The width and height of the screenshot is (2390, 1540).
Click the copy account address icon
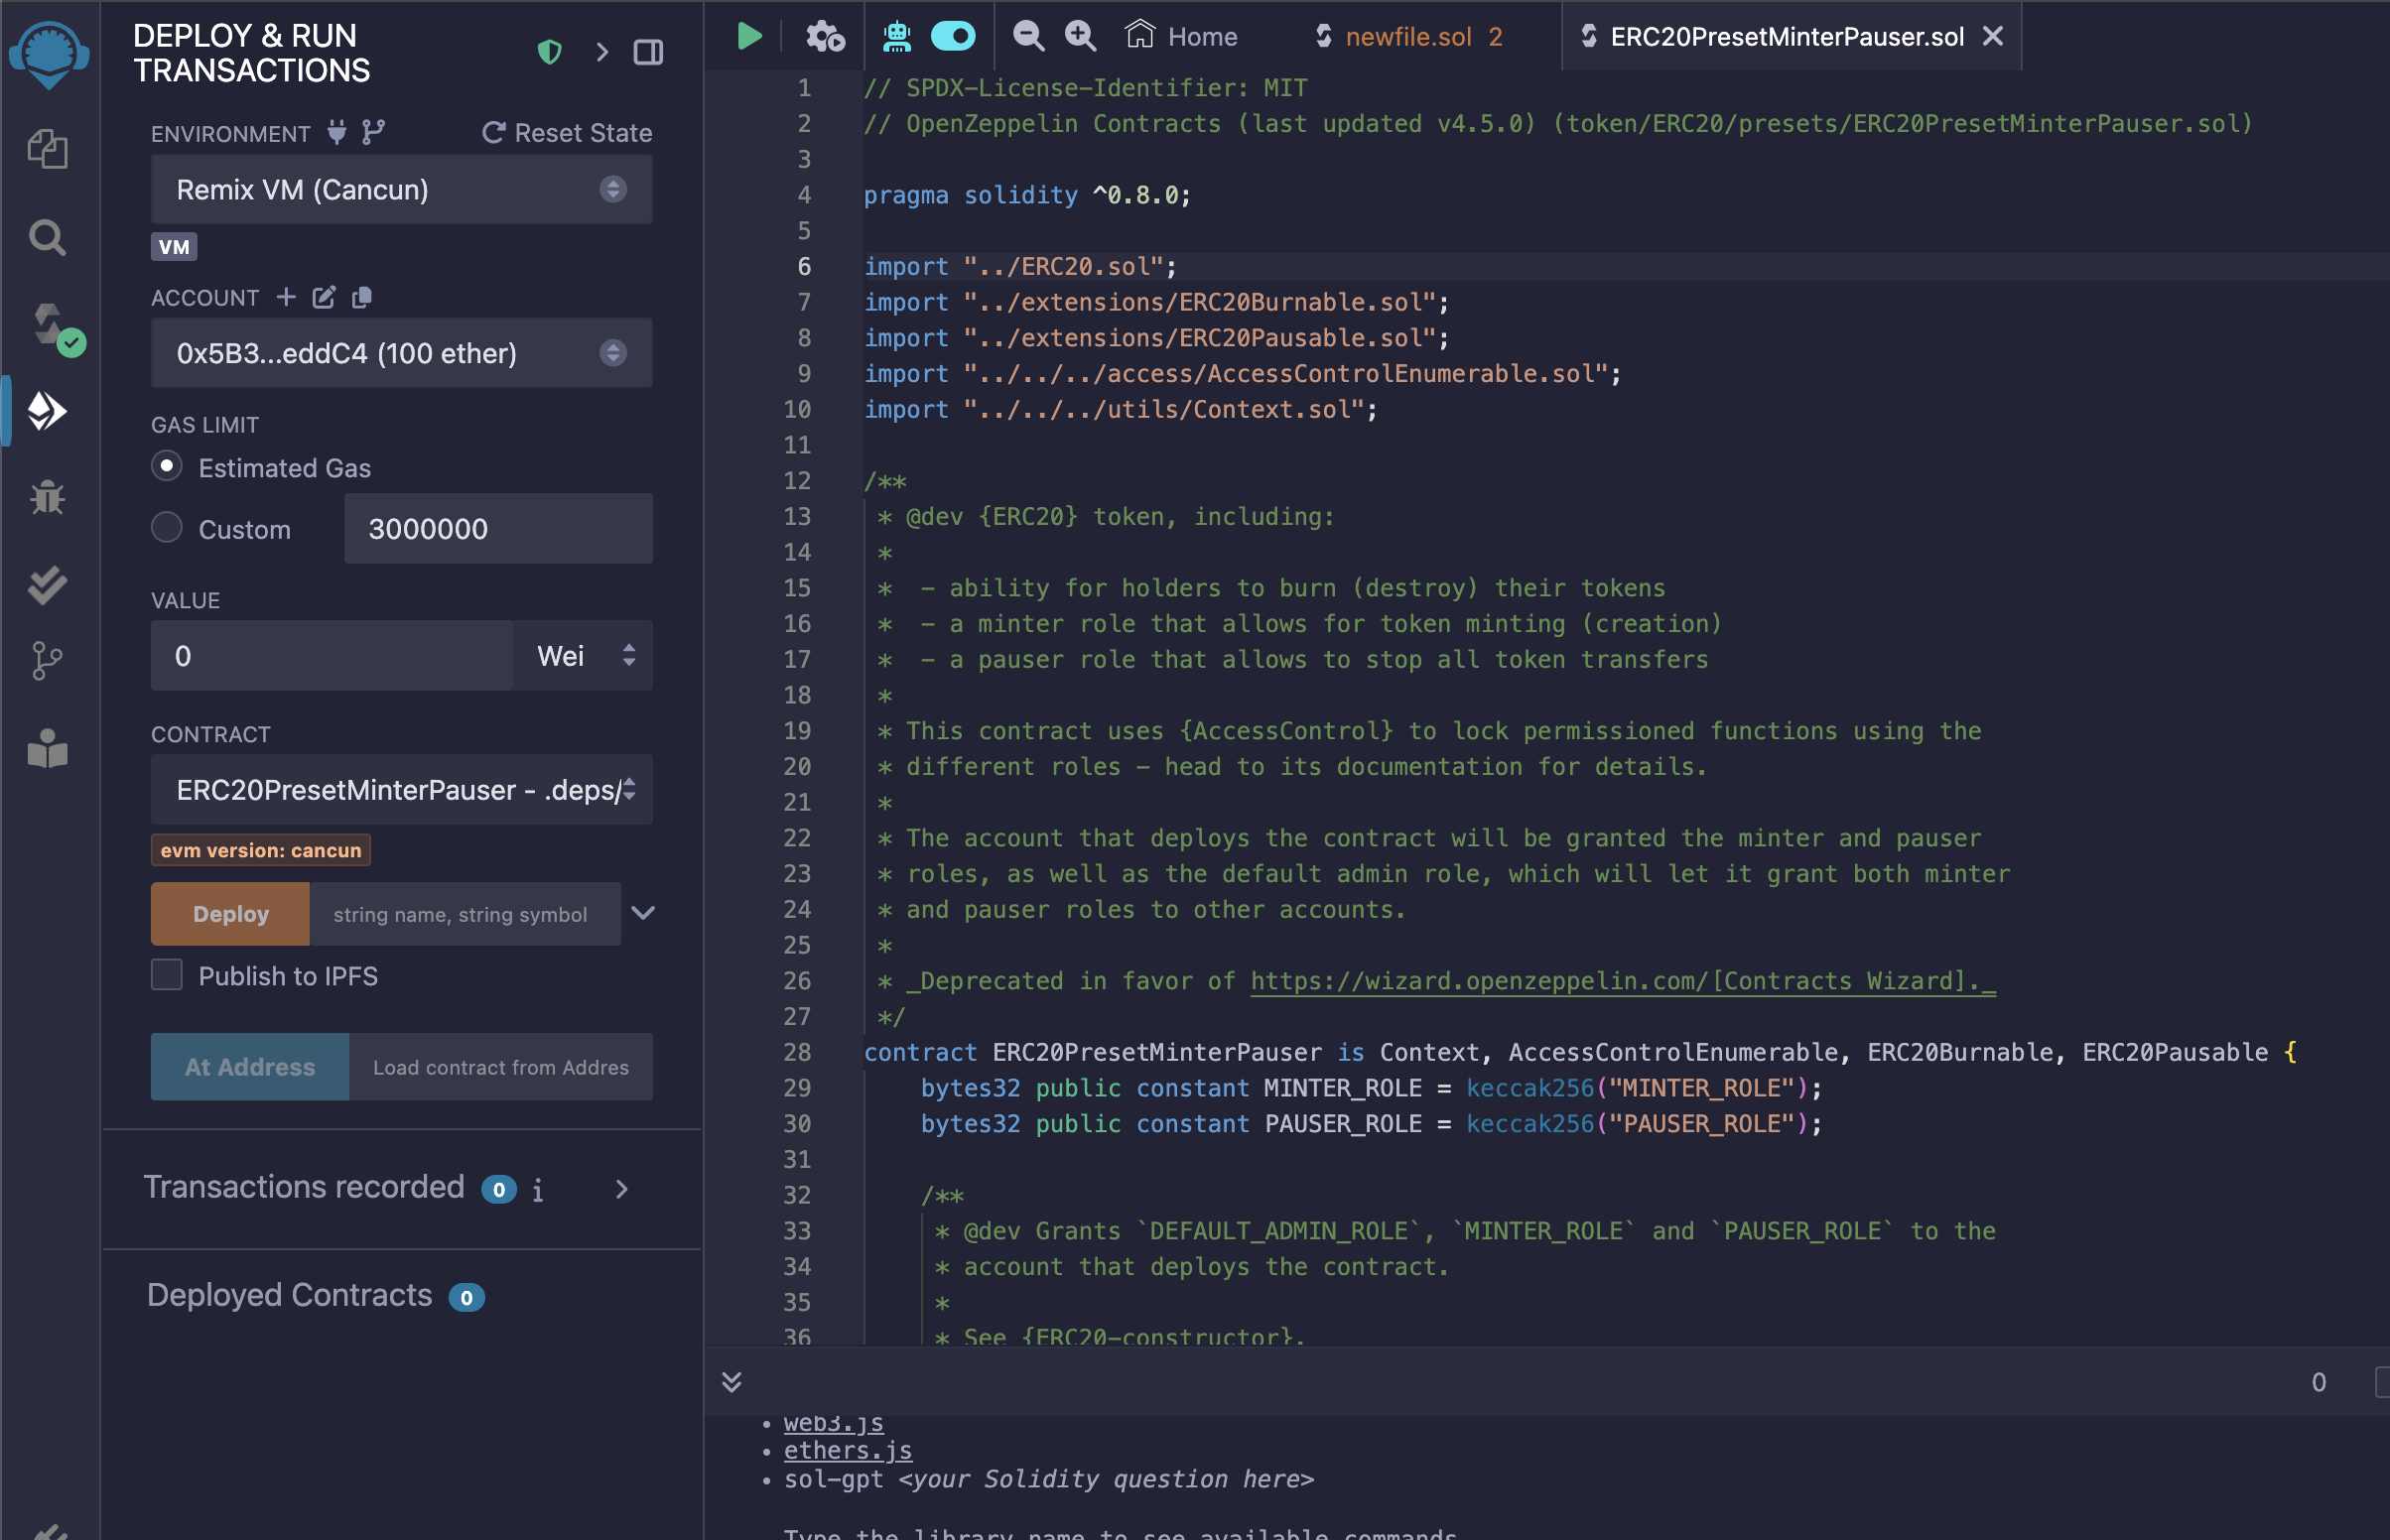click(x=362, y=297)
